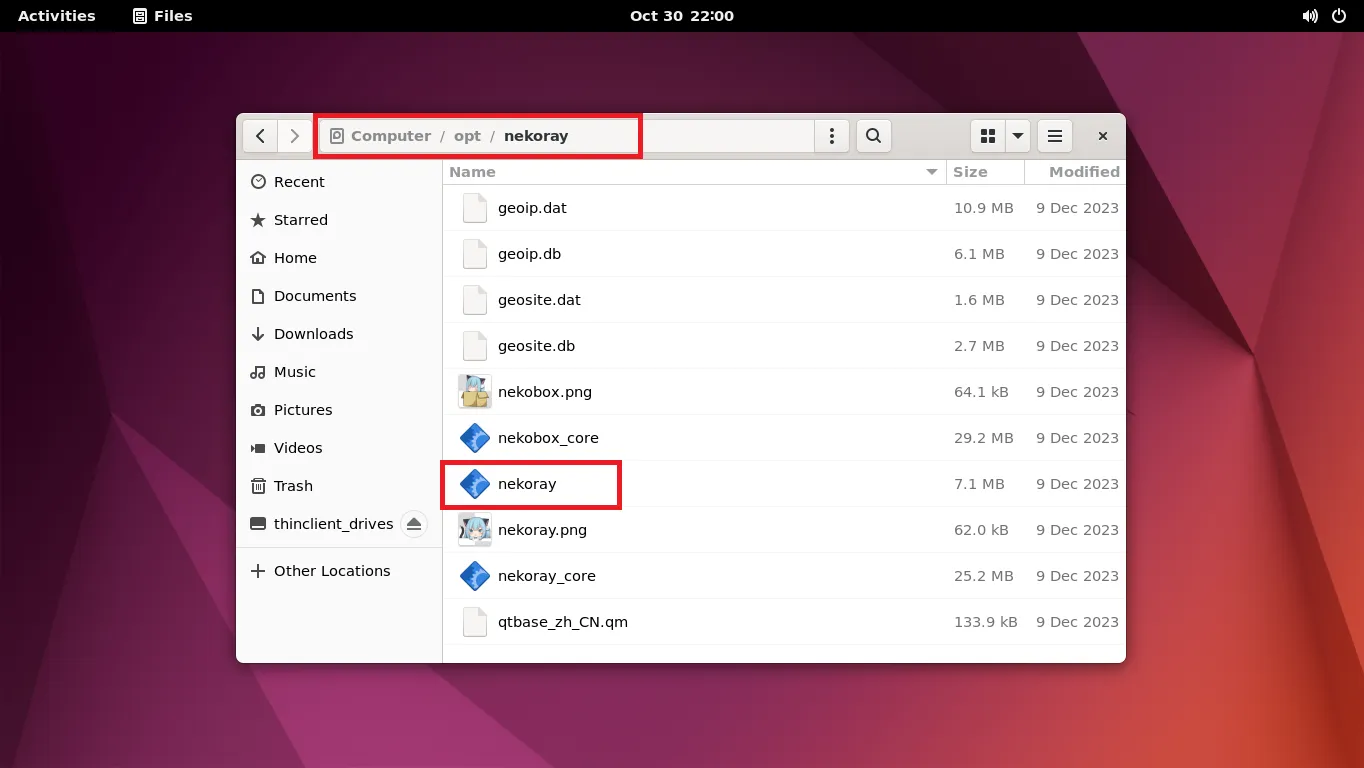Select the nekoray.png file name
1364x768 pixels.
542,530
